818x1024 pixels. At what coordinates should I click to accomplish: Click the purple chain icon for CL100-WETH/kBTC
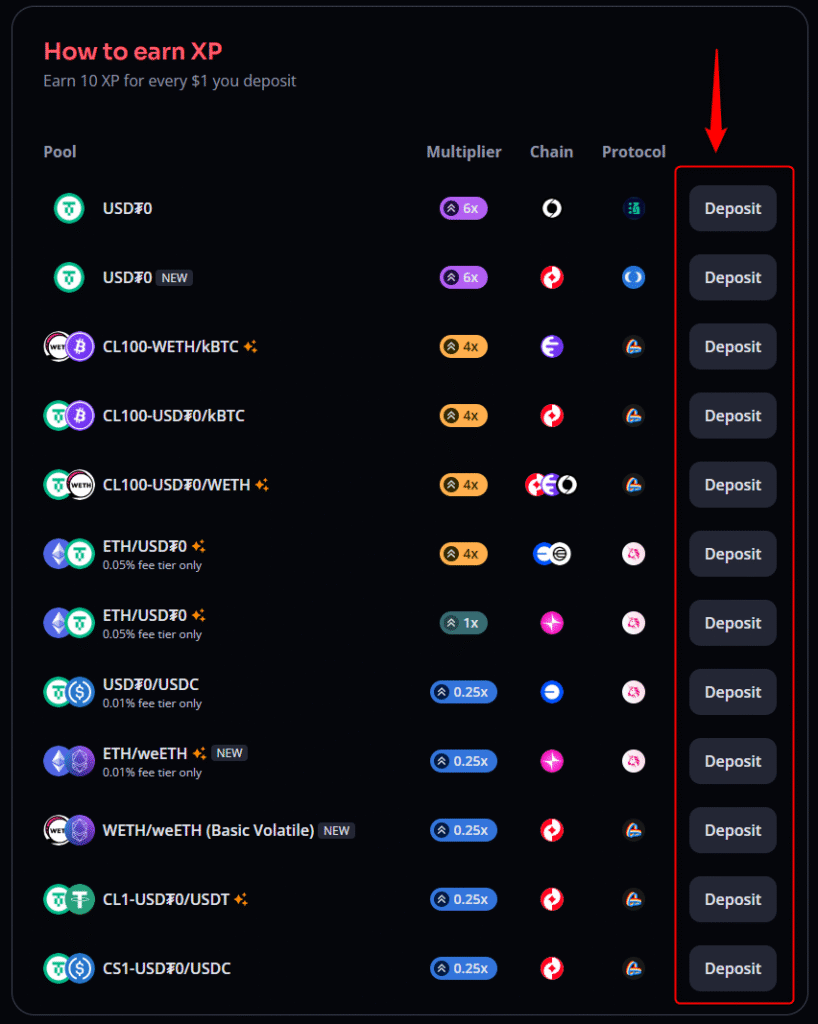point(552,346)
